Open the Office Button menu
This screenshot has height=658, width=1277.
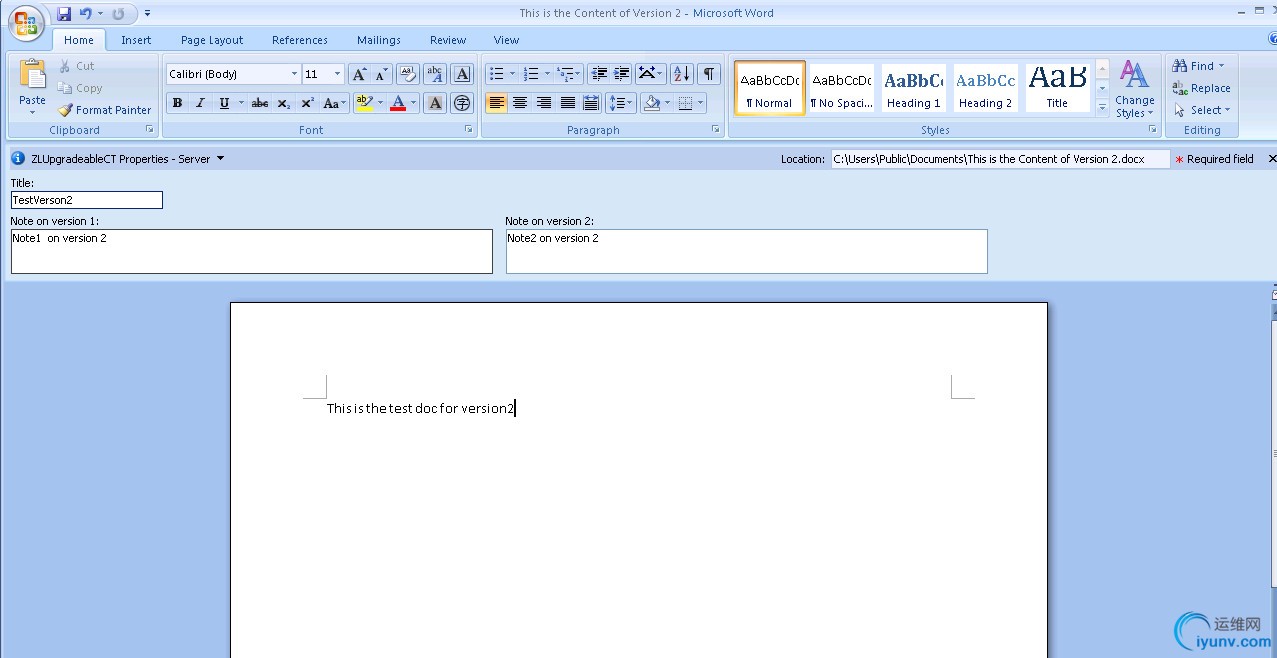click(26, 23)
